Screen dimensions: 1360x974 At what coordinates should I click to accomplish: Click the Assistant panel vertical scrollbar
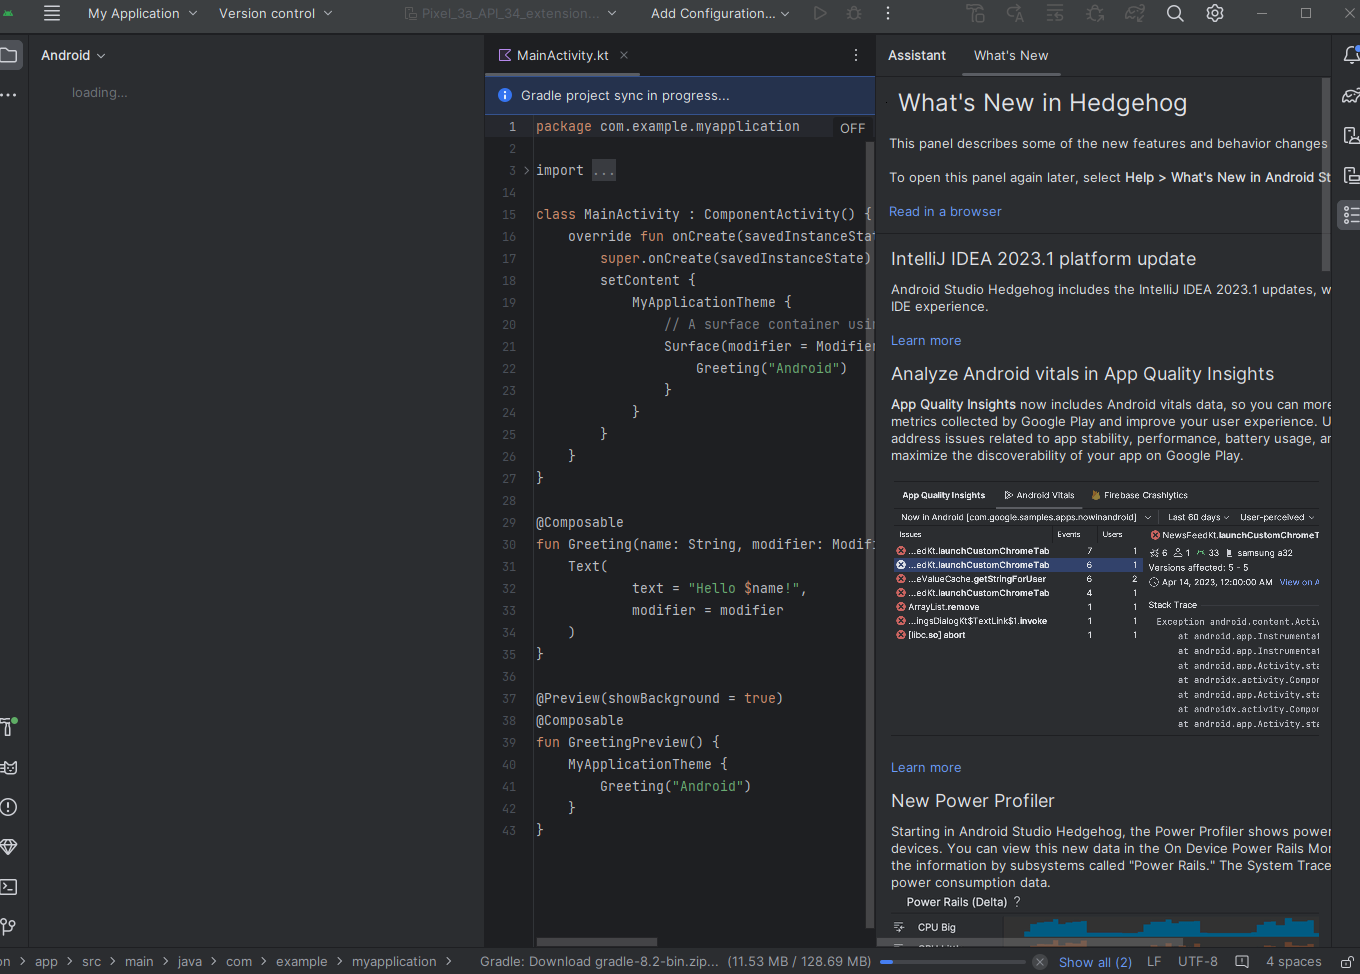click(x=1326, y=175)
